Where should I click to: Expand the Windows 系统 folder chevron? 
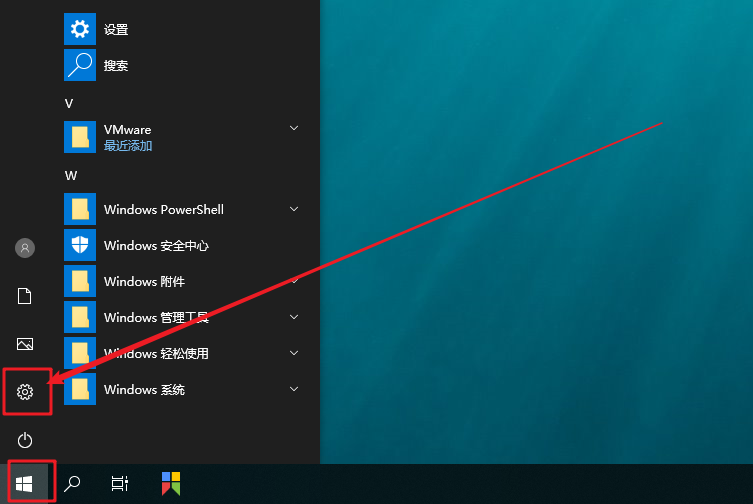[294, 389]
